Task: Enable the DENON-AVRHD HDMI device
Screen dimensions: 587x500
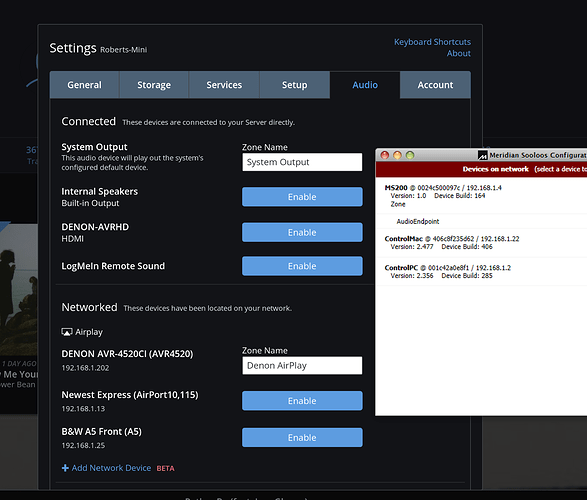Action: (x=302, y=232)
